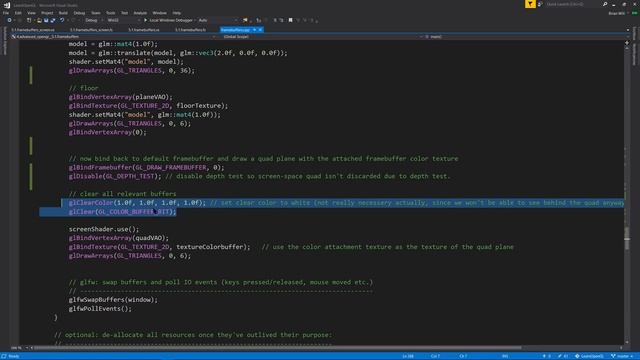Click the vertical scrollbar up arrow
This screenshot has width=640, height=360.
(627, 48)
